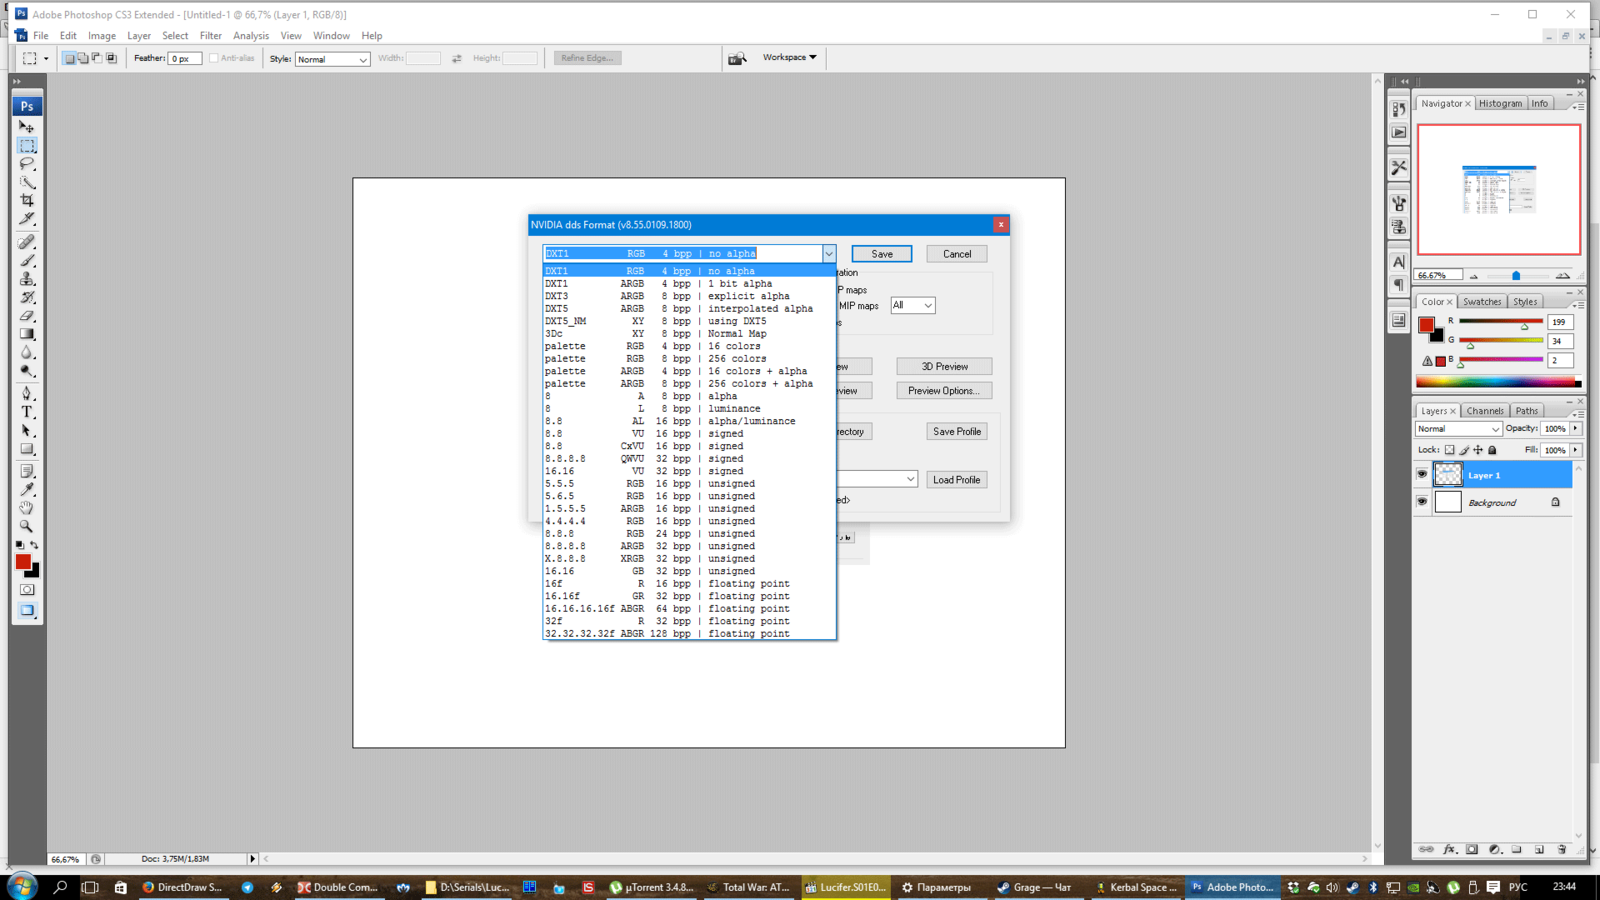Image resolution: width=1600 pixels, height=900 pixels.
Task: Open the Style Normal dropdown
Action: click(333, 59)
